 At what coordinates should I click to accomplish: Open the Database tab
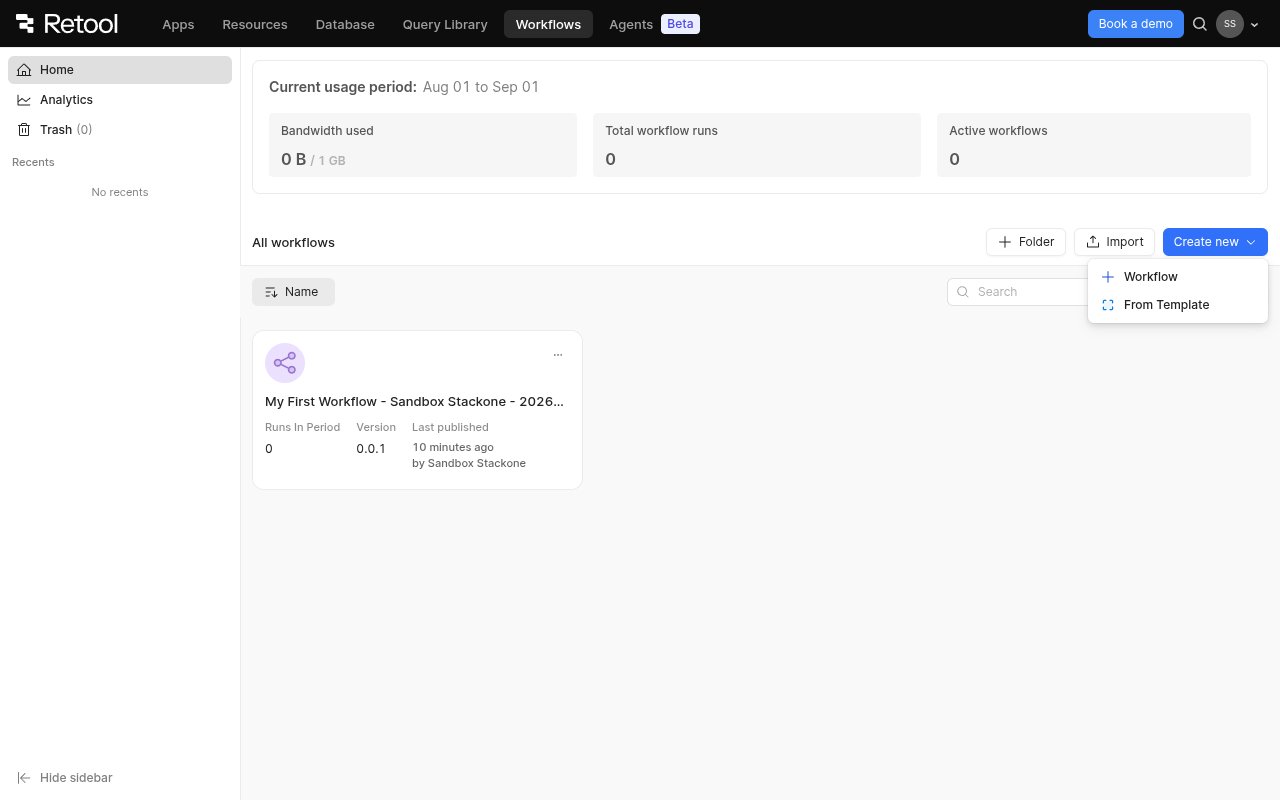click(x=345, y=24)
